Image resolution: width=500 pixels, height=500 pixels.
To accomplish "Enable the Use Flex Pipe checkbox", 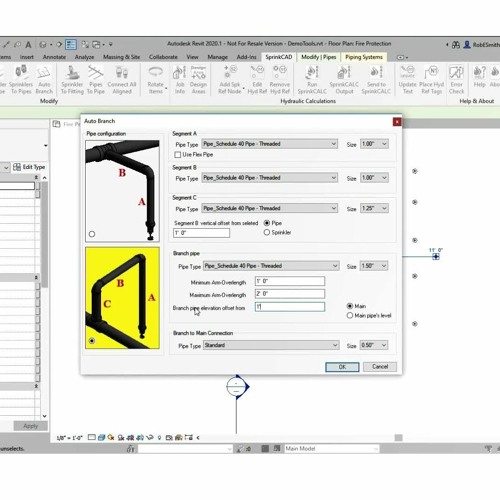I will 178,155.
